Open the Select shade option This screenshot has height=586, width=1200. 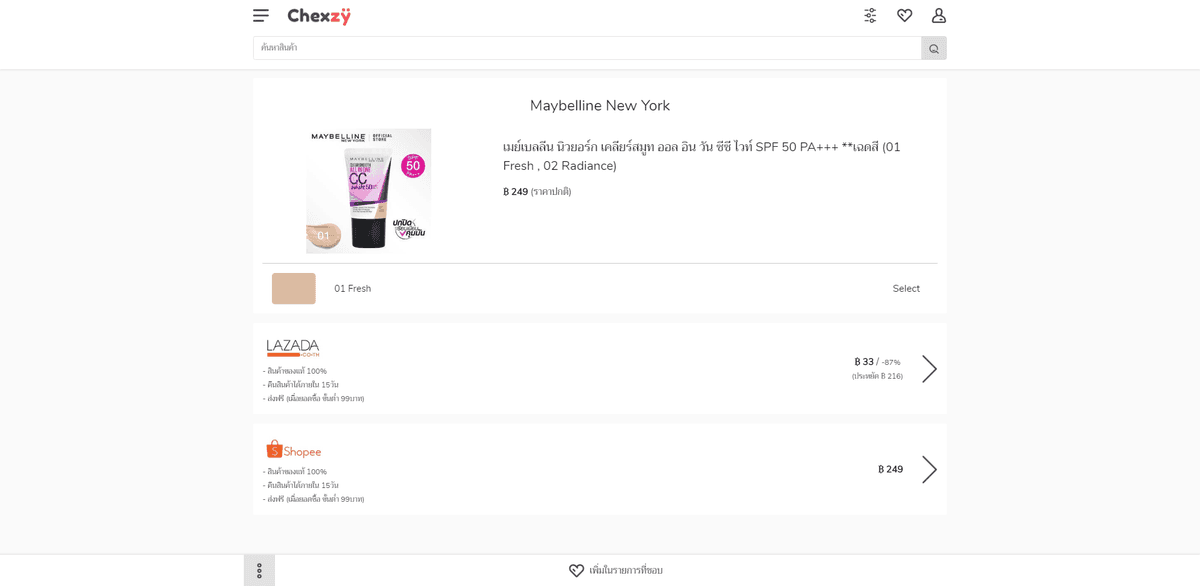(906, 289)
